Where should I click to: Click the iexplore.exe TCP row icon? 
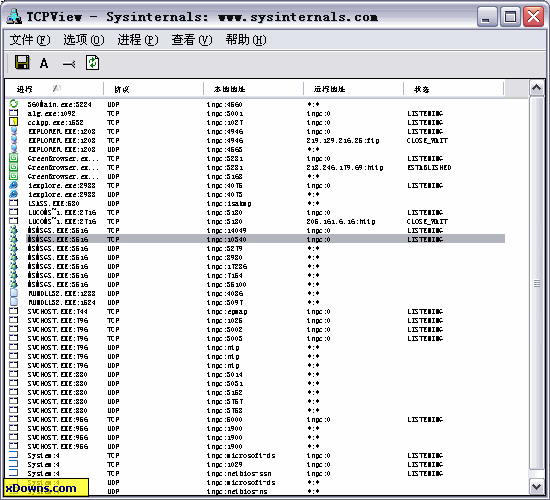tap(13, 185)
